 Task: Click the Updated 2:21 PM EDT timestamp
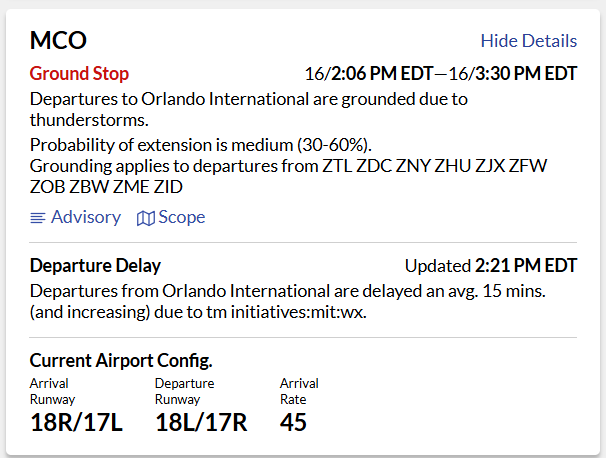tap(490, 266)
